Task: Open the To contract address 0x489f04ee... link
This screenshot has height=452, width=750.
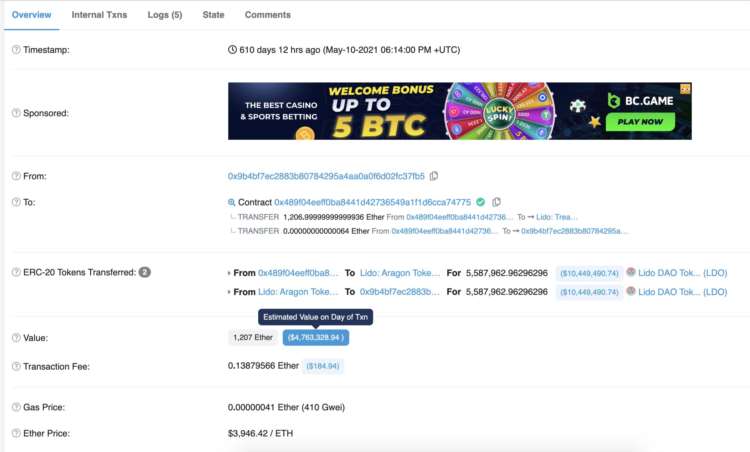Action: (x=372, y=202)
